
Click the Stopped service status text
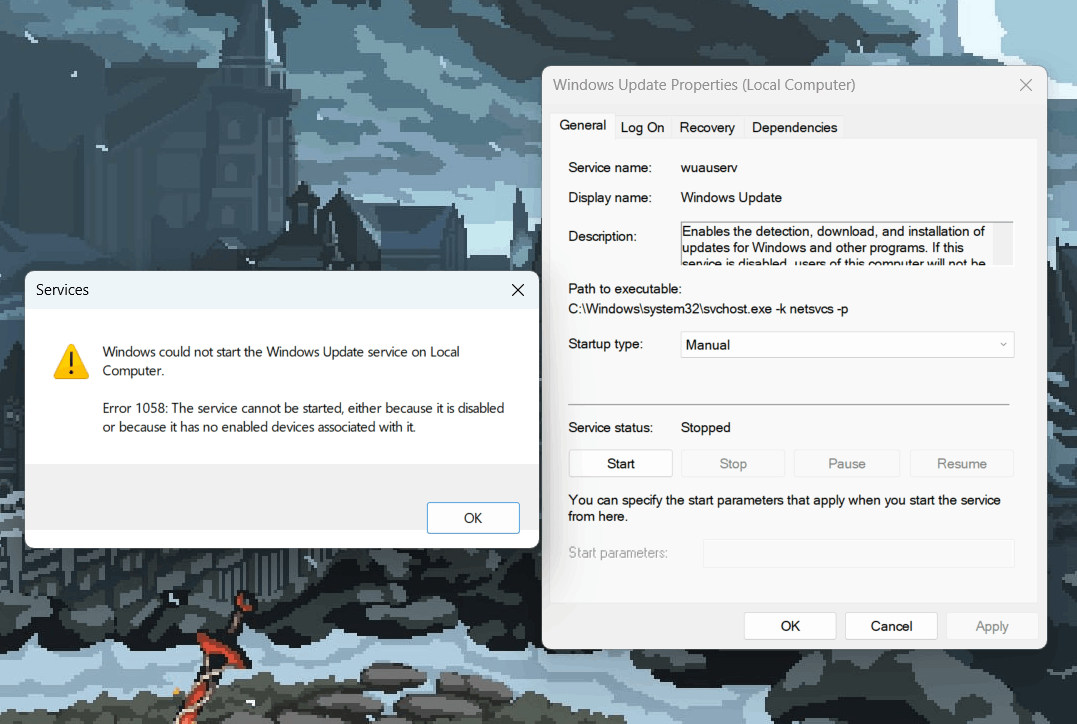click(x=705, y=427)
